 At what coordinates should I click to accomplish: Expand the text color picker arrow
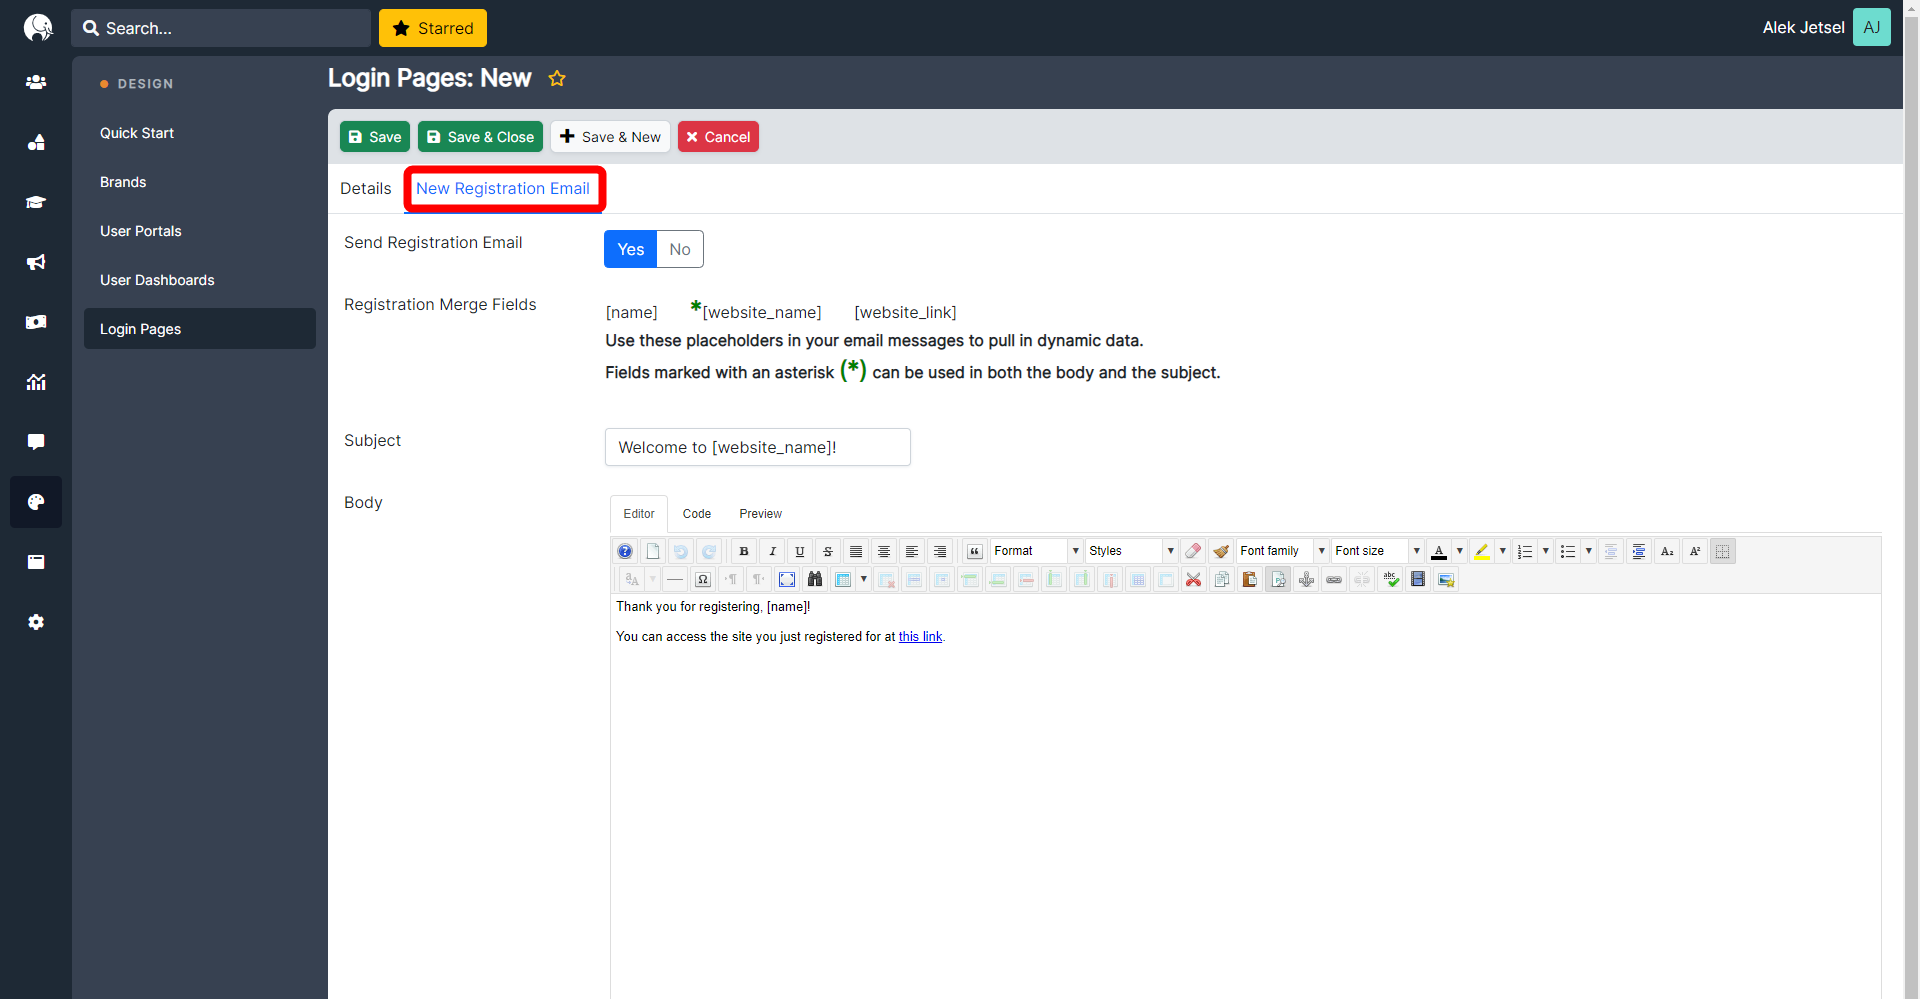coord(1460,551)
